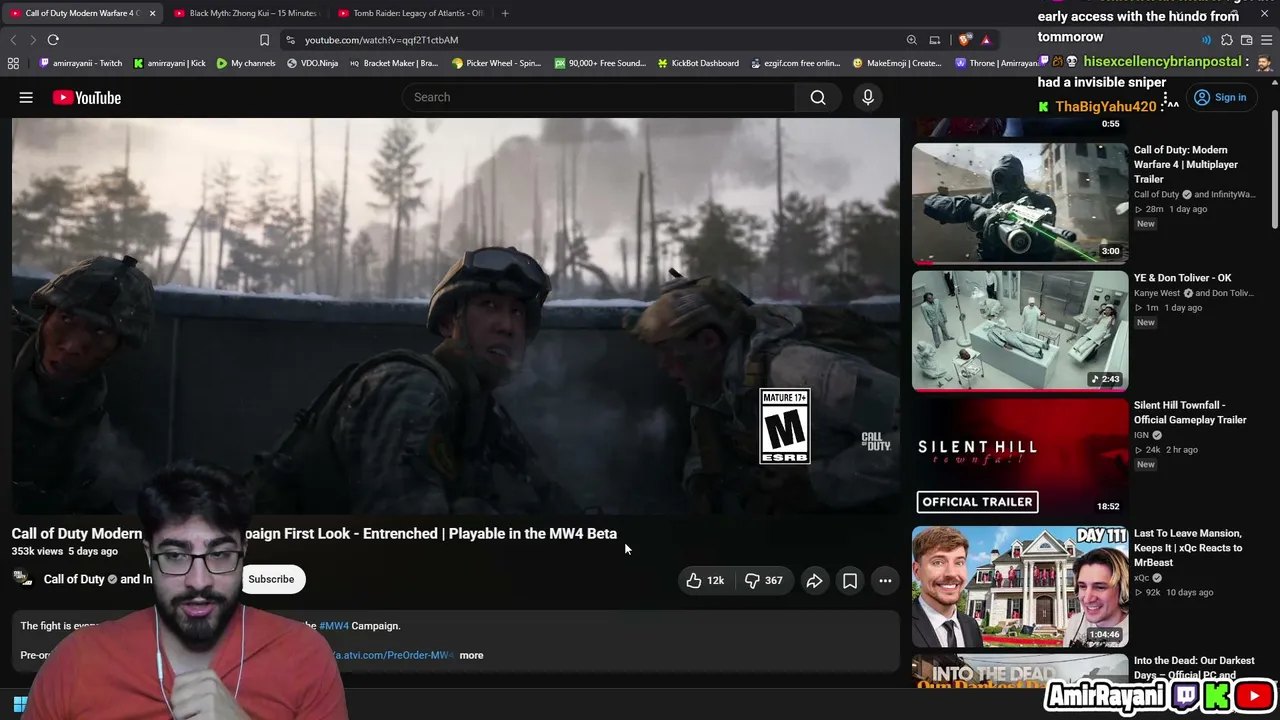Open 'Last To Leave Mansion' video title
The height and width of the screenshot is (720, 1280).
1188,548
